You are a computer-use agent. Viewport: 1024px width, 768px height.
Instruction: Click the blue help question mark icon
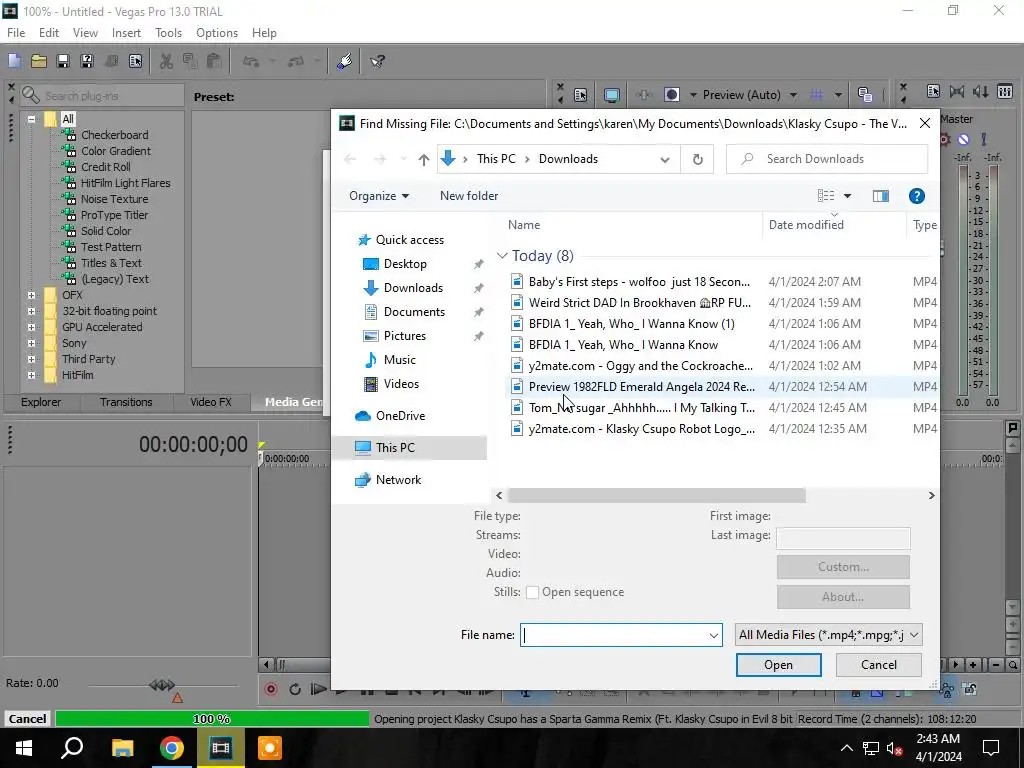(x=916, y=196)
